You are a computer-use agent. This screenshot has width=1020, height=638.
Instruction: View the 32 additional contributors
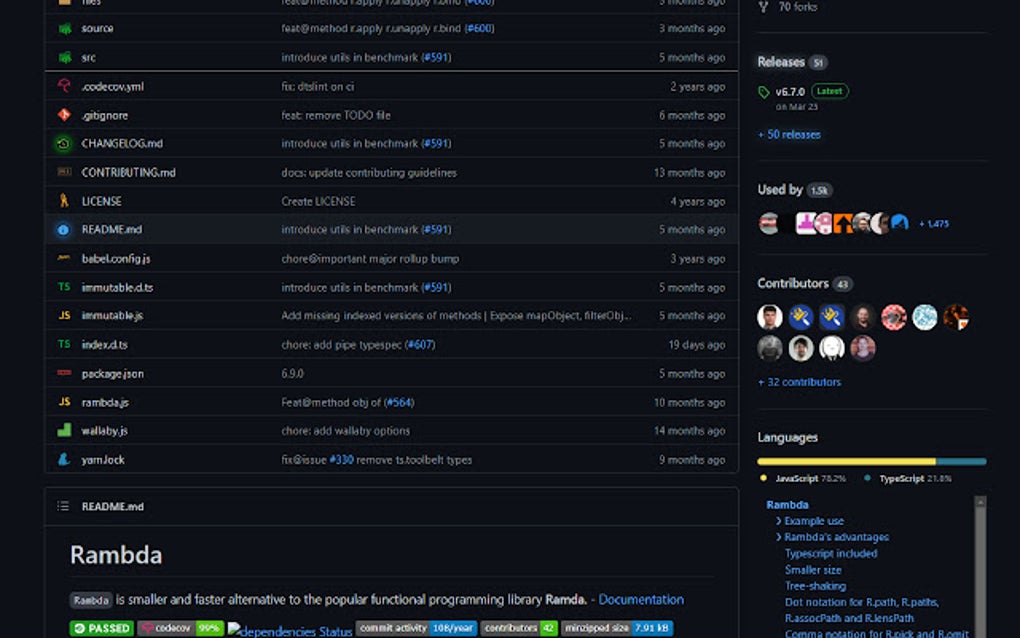point(801,382)
